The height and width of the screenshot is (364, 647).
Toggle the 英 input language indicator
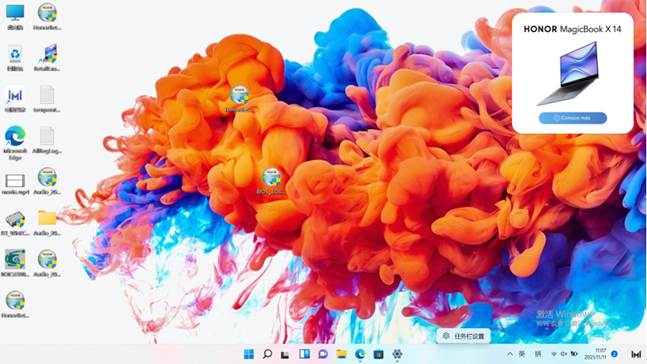[522, 354]
